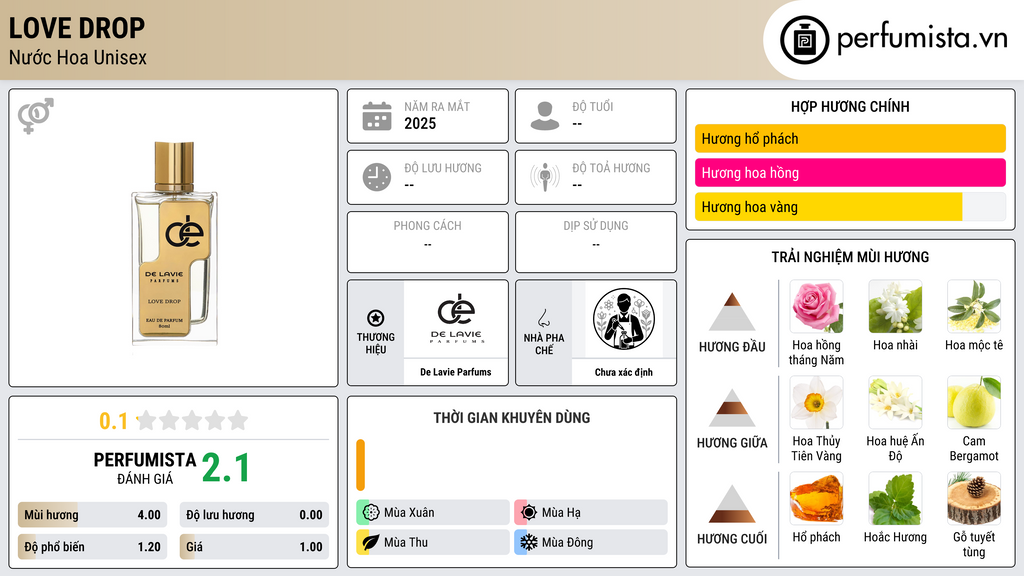Click the De Lavie Parfums brand logo
Screen dimensions: 1024x576
(456, 319)
